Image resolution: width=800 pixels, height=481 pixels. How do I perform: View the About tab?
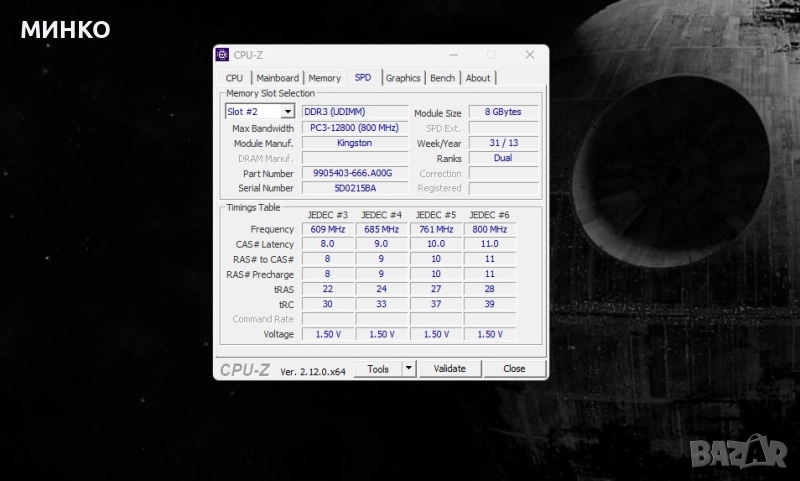[x=478, y=78]
